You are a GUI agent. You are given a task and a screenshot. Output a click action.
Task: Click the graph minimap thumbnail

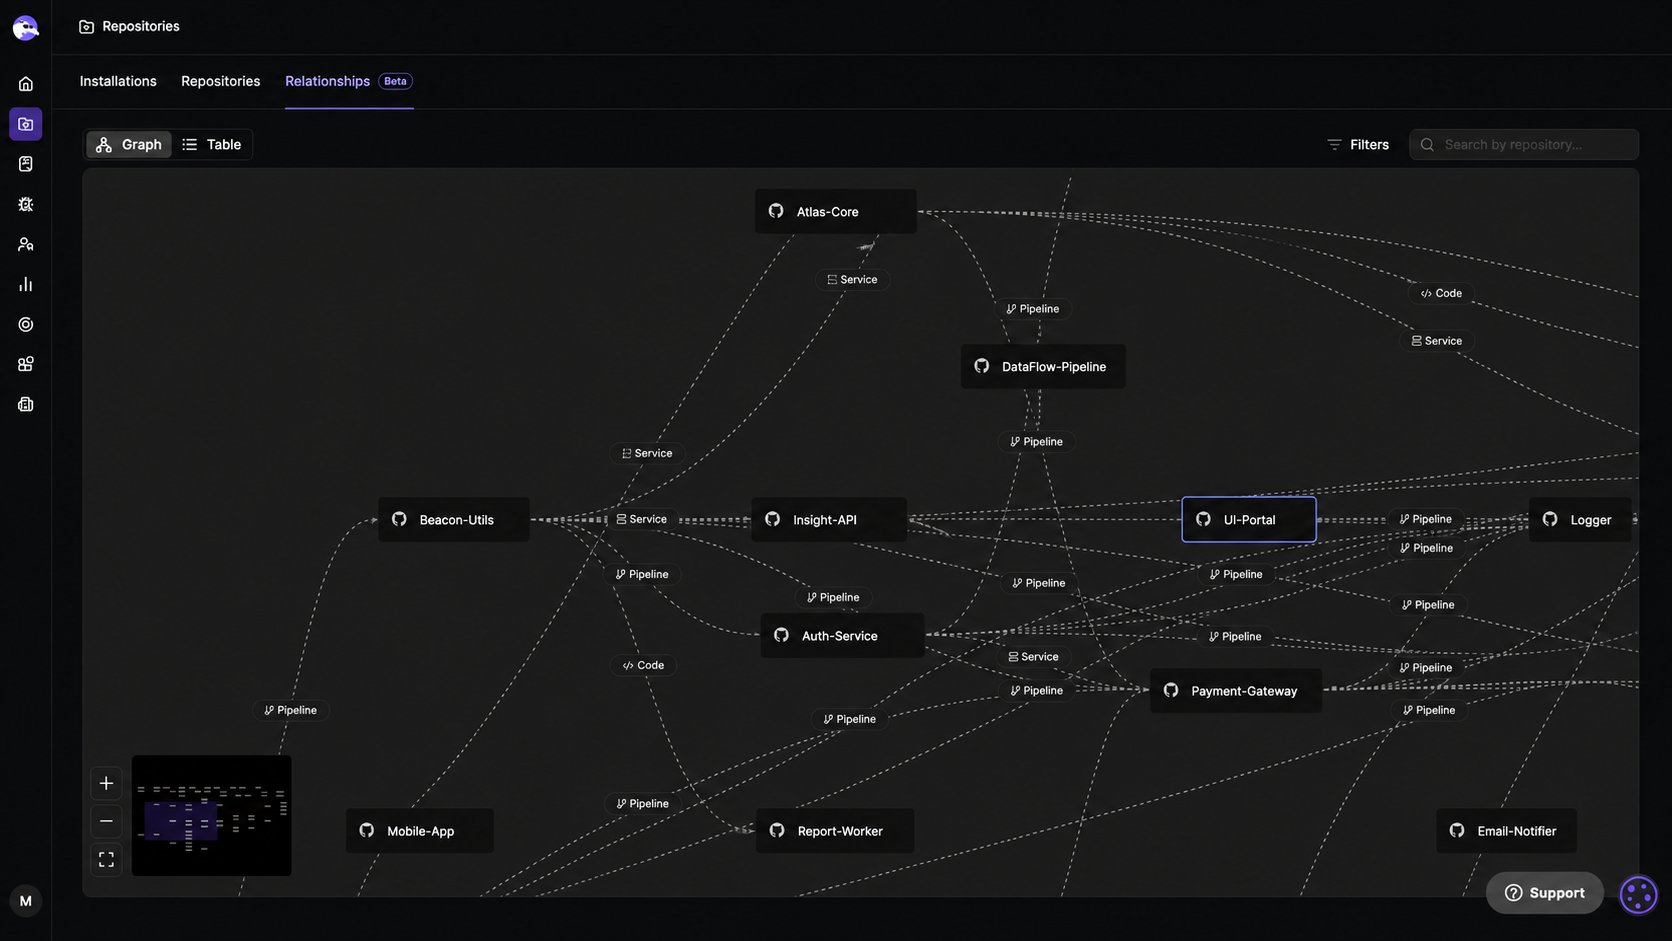click(212, 815)
